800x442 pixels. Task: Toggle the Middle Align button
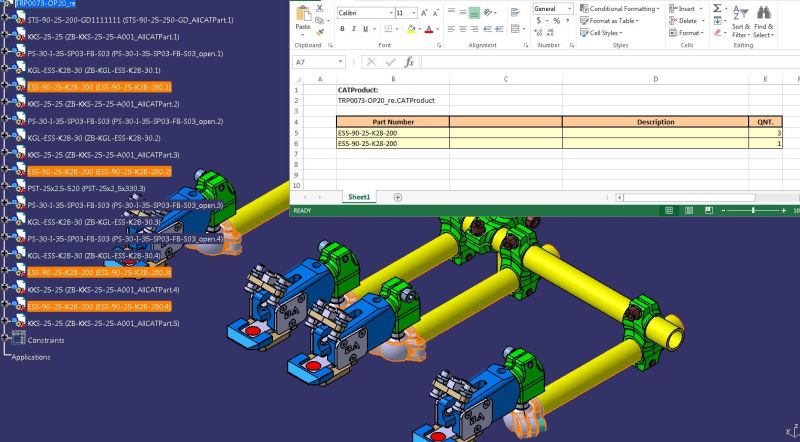pos(463,12)
